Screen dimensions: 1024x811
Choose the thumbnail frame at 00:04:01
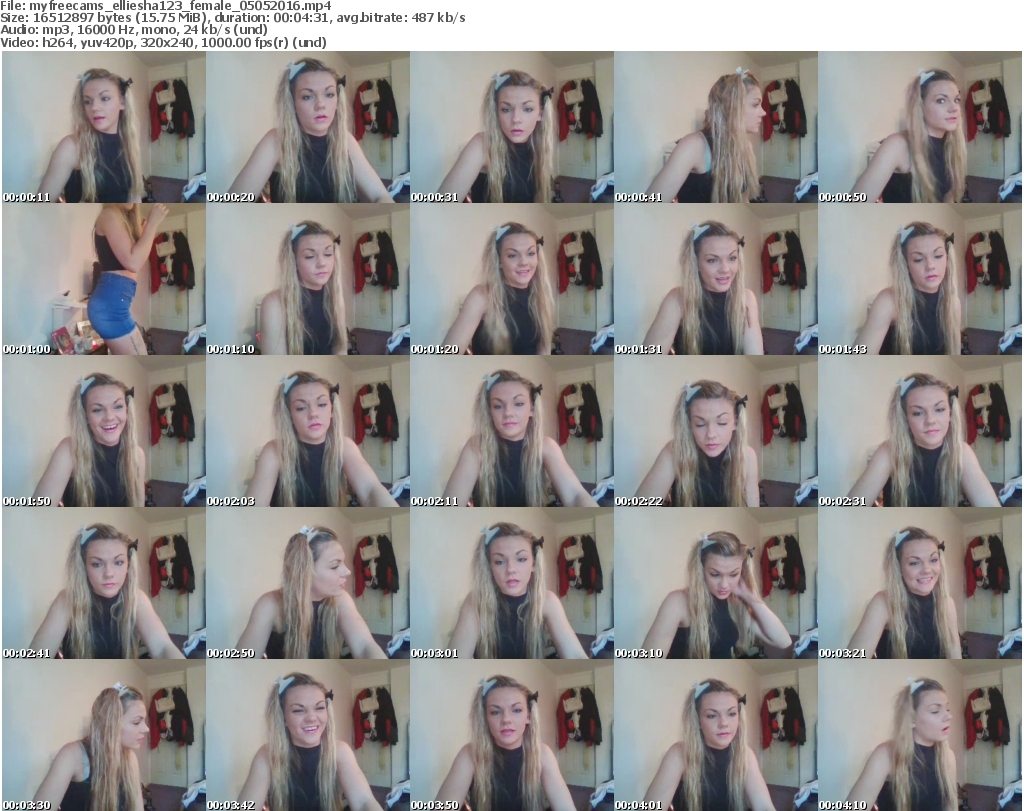point(716,735)
